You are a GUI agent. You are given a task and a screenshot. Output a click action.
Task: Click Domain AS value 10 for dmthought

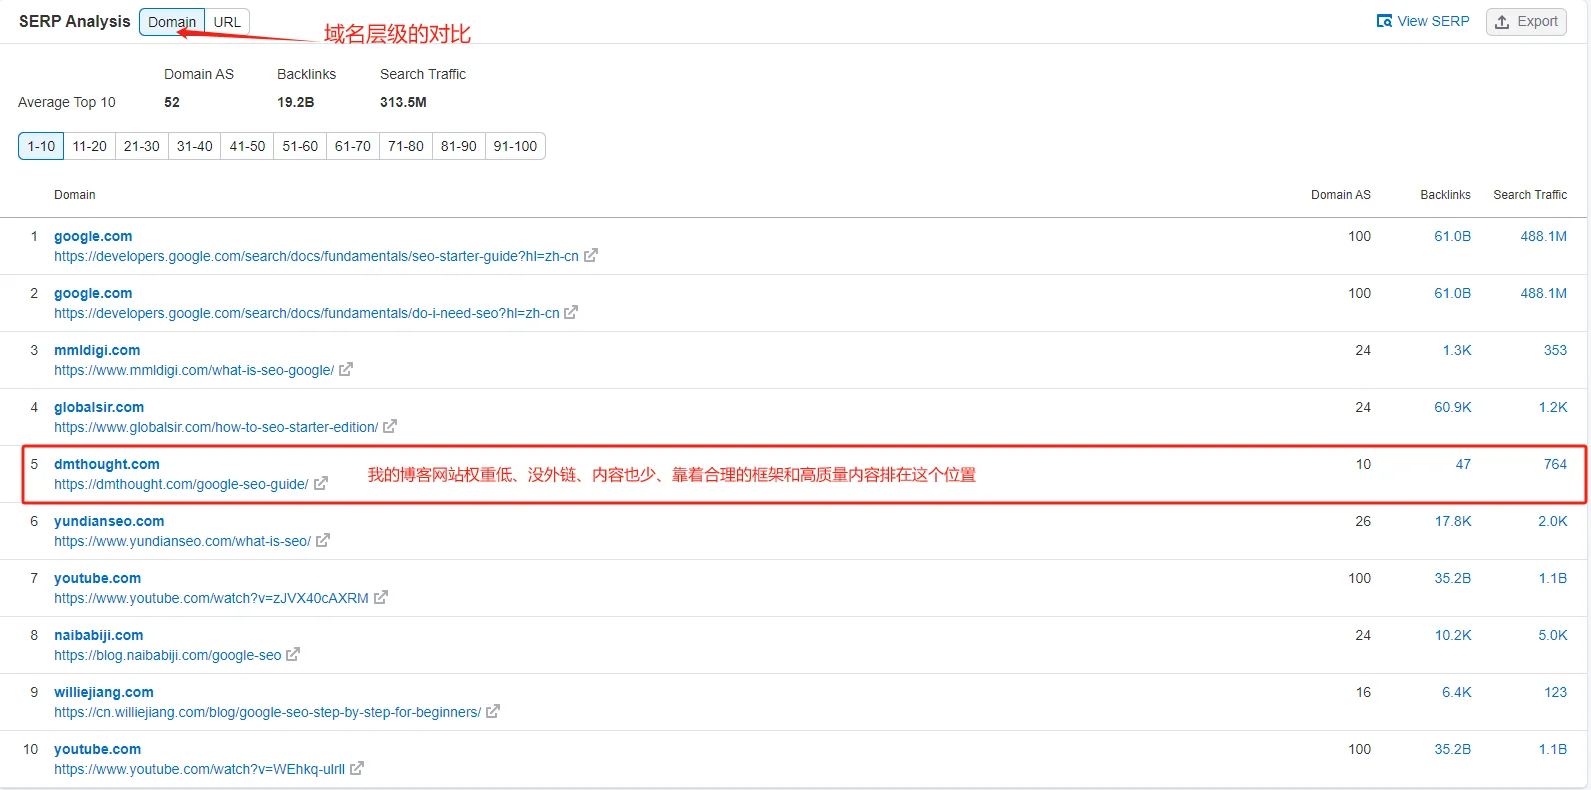click(1363, 464)
